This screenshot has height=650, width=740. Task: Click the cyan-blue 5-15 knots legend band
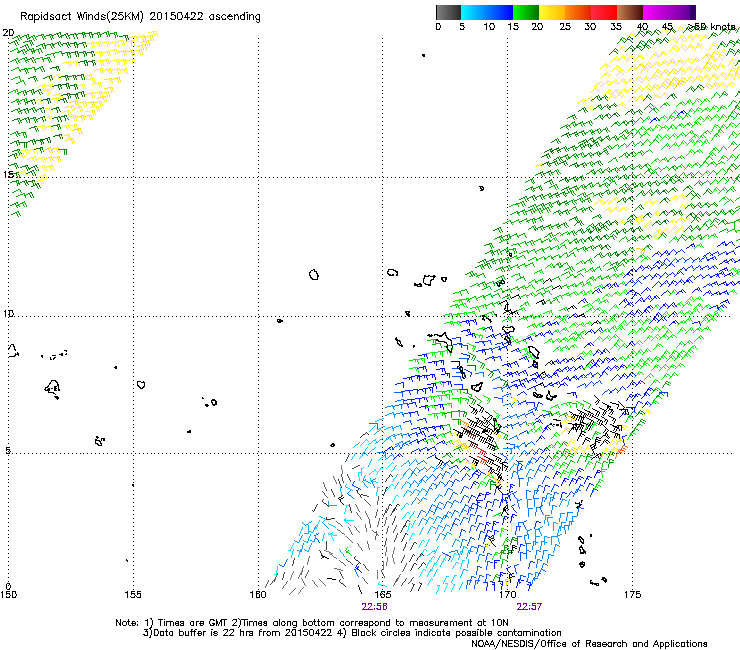coord(487,12)
